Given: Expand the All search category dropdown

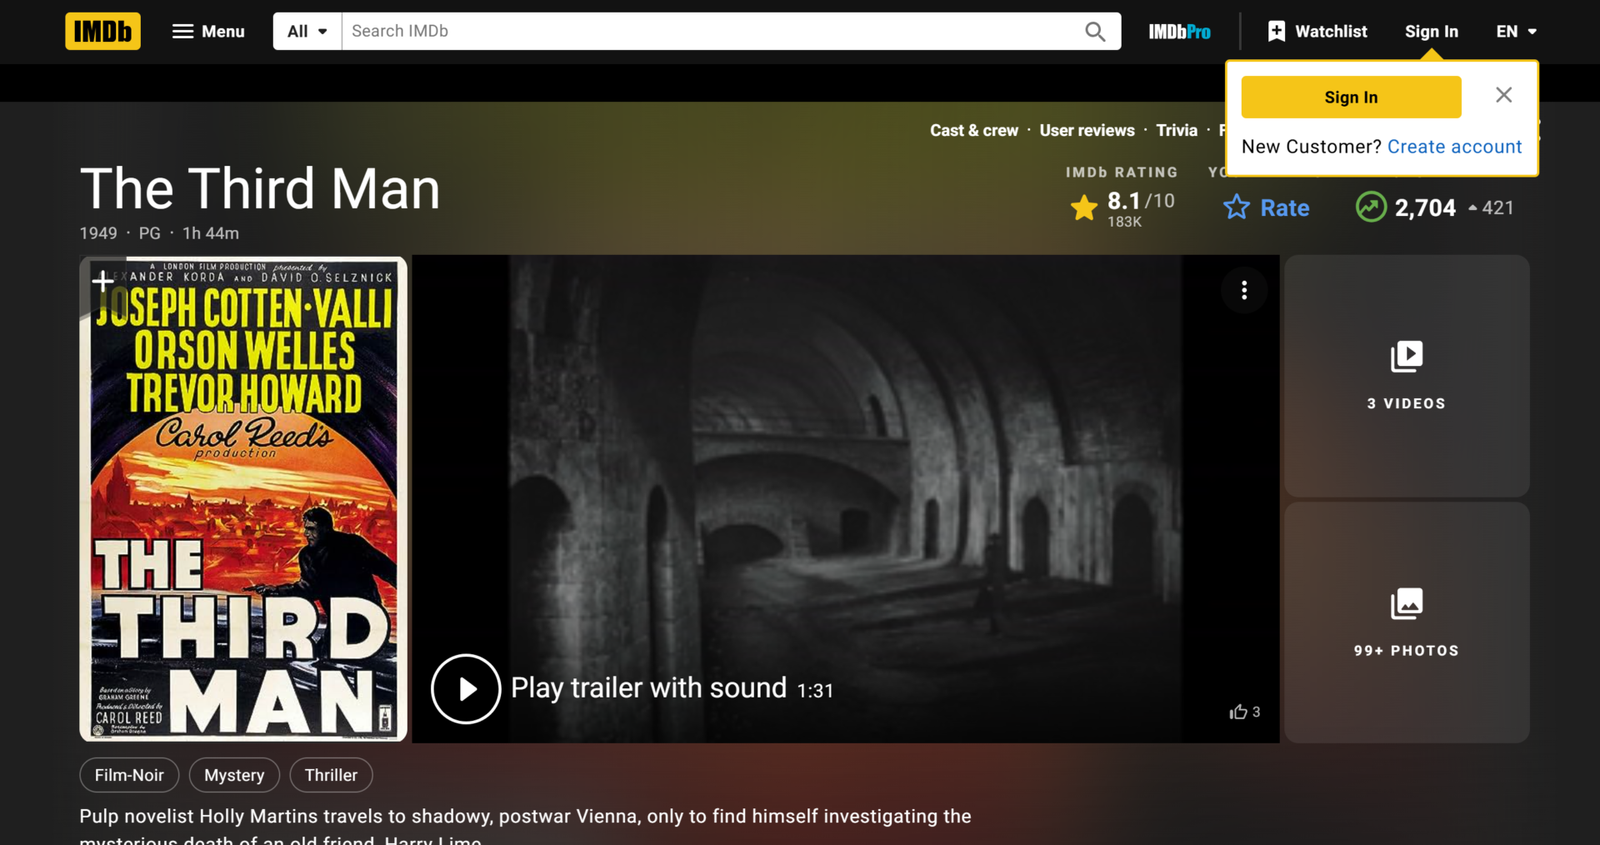Looking at the screenshot, I should coord(307,31).
